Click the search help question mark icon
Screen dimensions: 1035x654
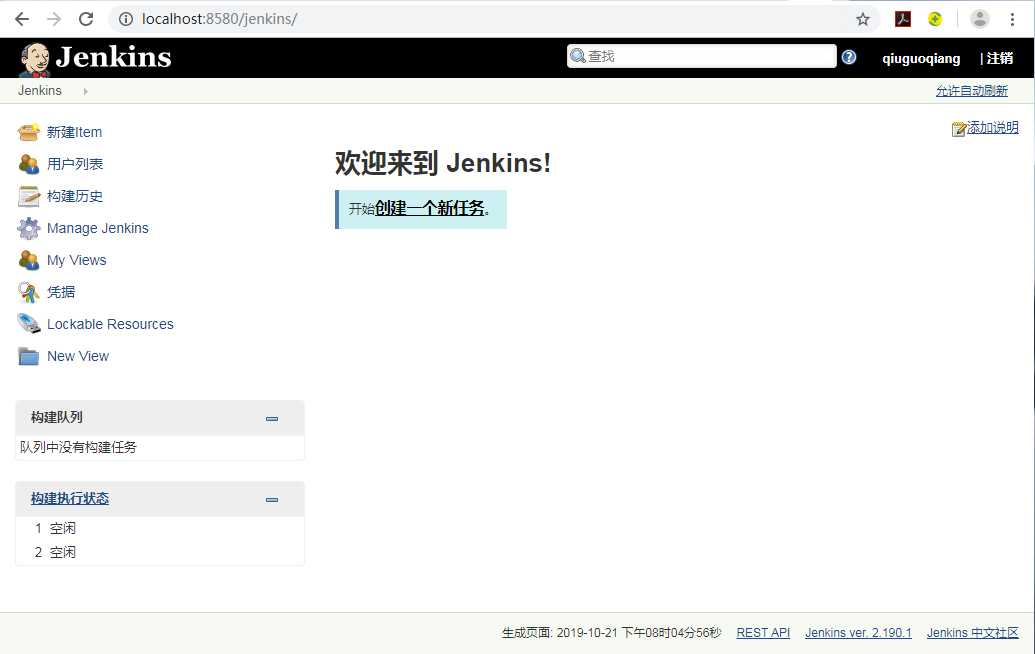(849, 57)
